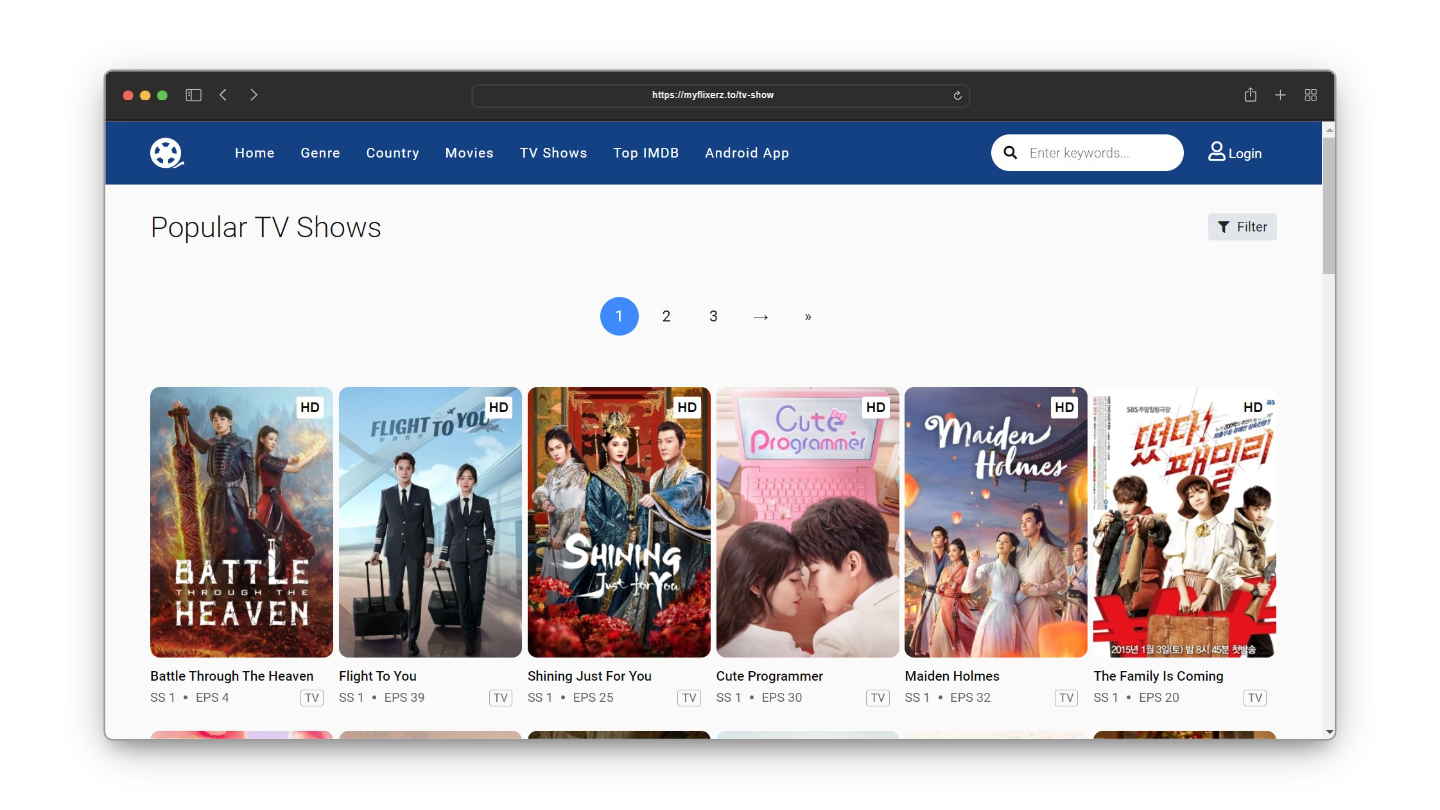Click the Cute Programmer title link

(x=770, y=676)
